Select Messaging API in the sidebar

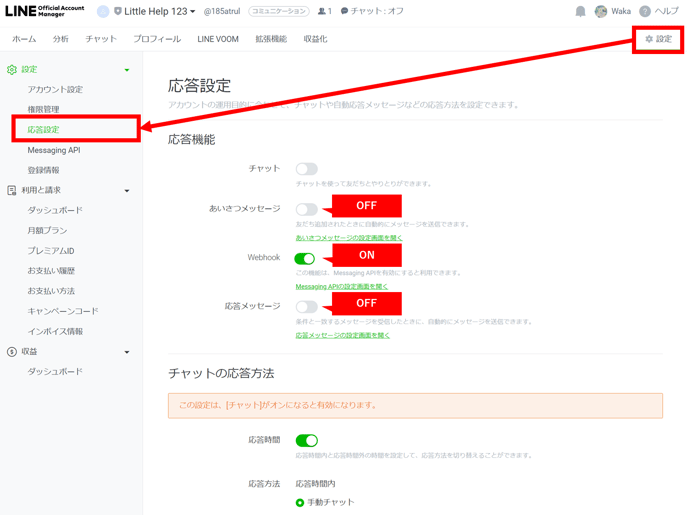click(x=54, y=150)
